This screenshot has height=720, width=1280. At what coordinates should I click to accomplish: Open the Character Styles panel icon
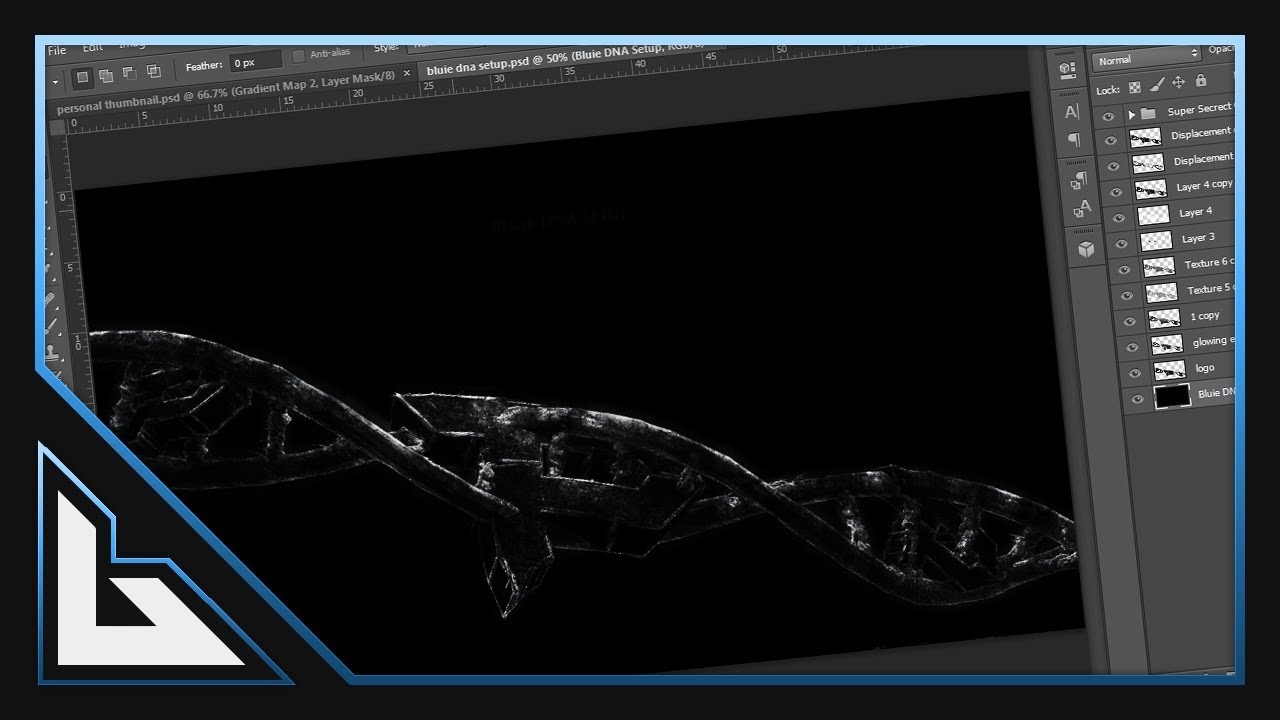coord(1082,209)
